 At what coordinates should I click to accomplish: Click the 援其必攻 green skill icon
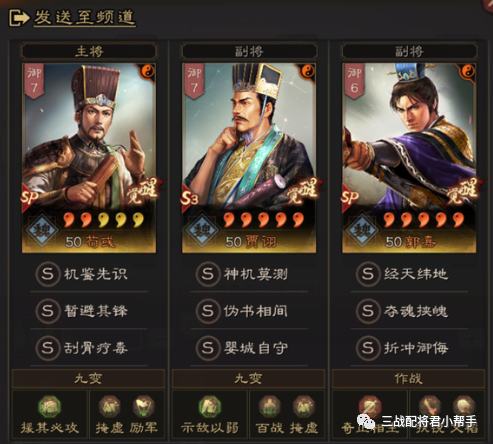pyautogui.click(x=50, y=407)
